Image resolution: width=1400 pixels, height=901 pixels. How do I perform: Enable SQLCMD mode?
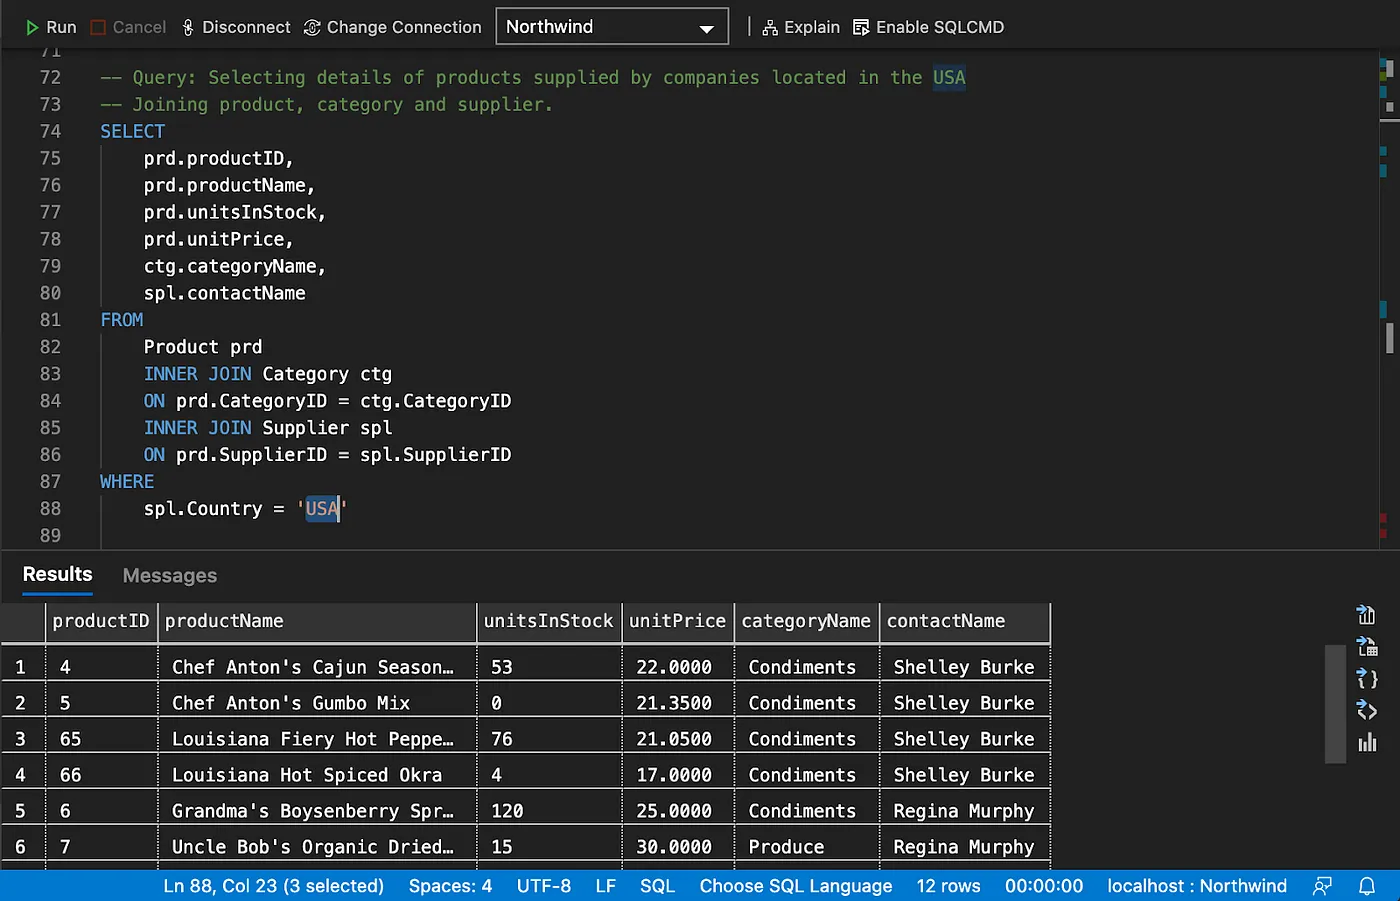[928, 27]
